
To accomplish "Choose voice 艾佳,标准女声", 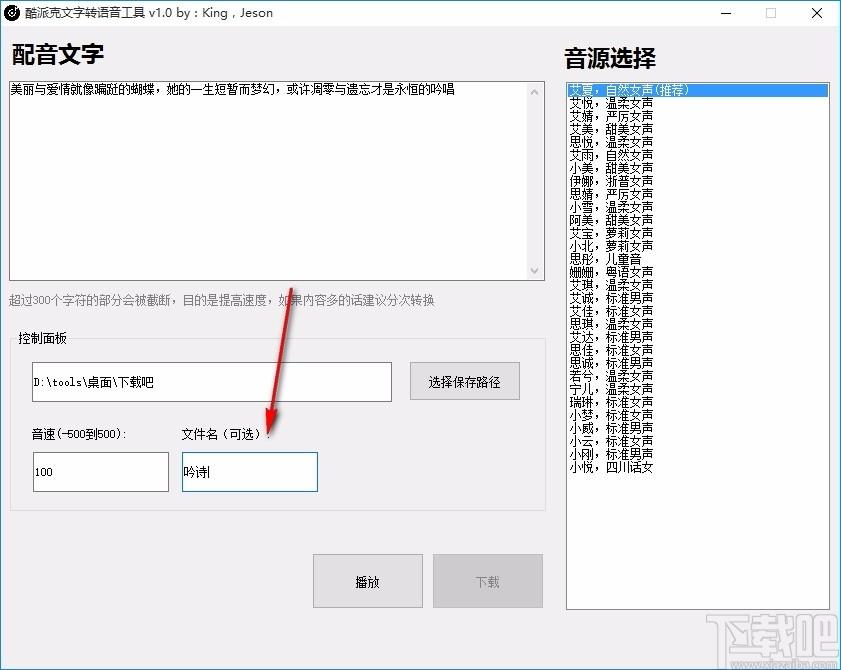I will 697,311.
